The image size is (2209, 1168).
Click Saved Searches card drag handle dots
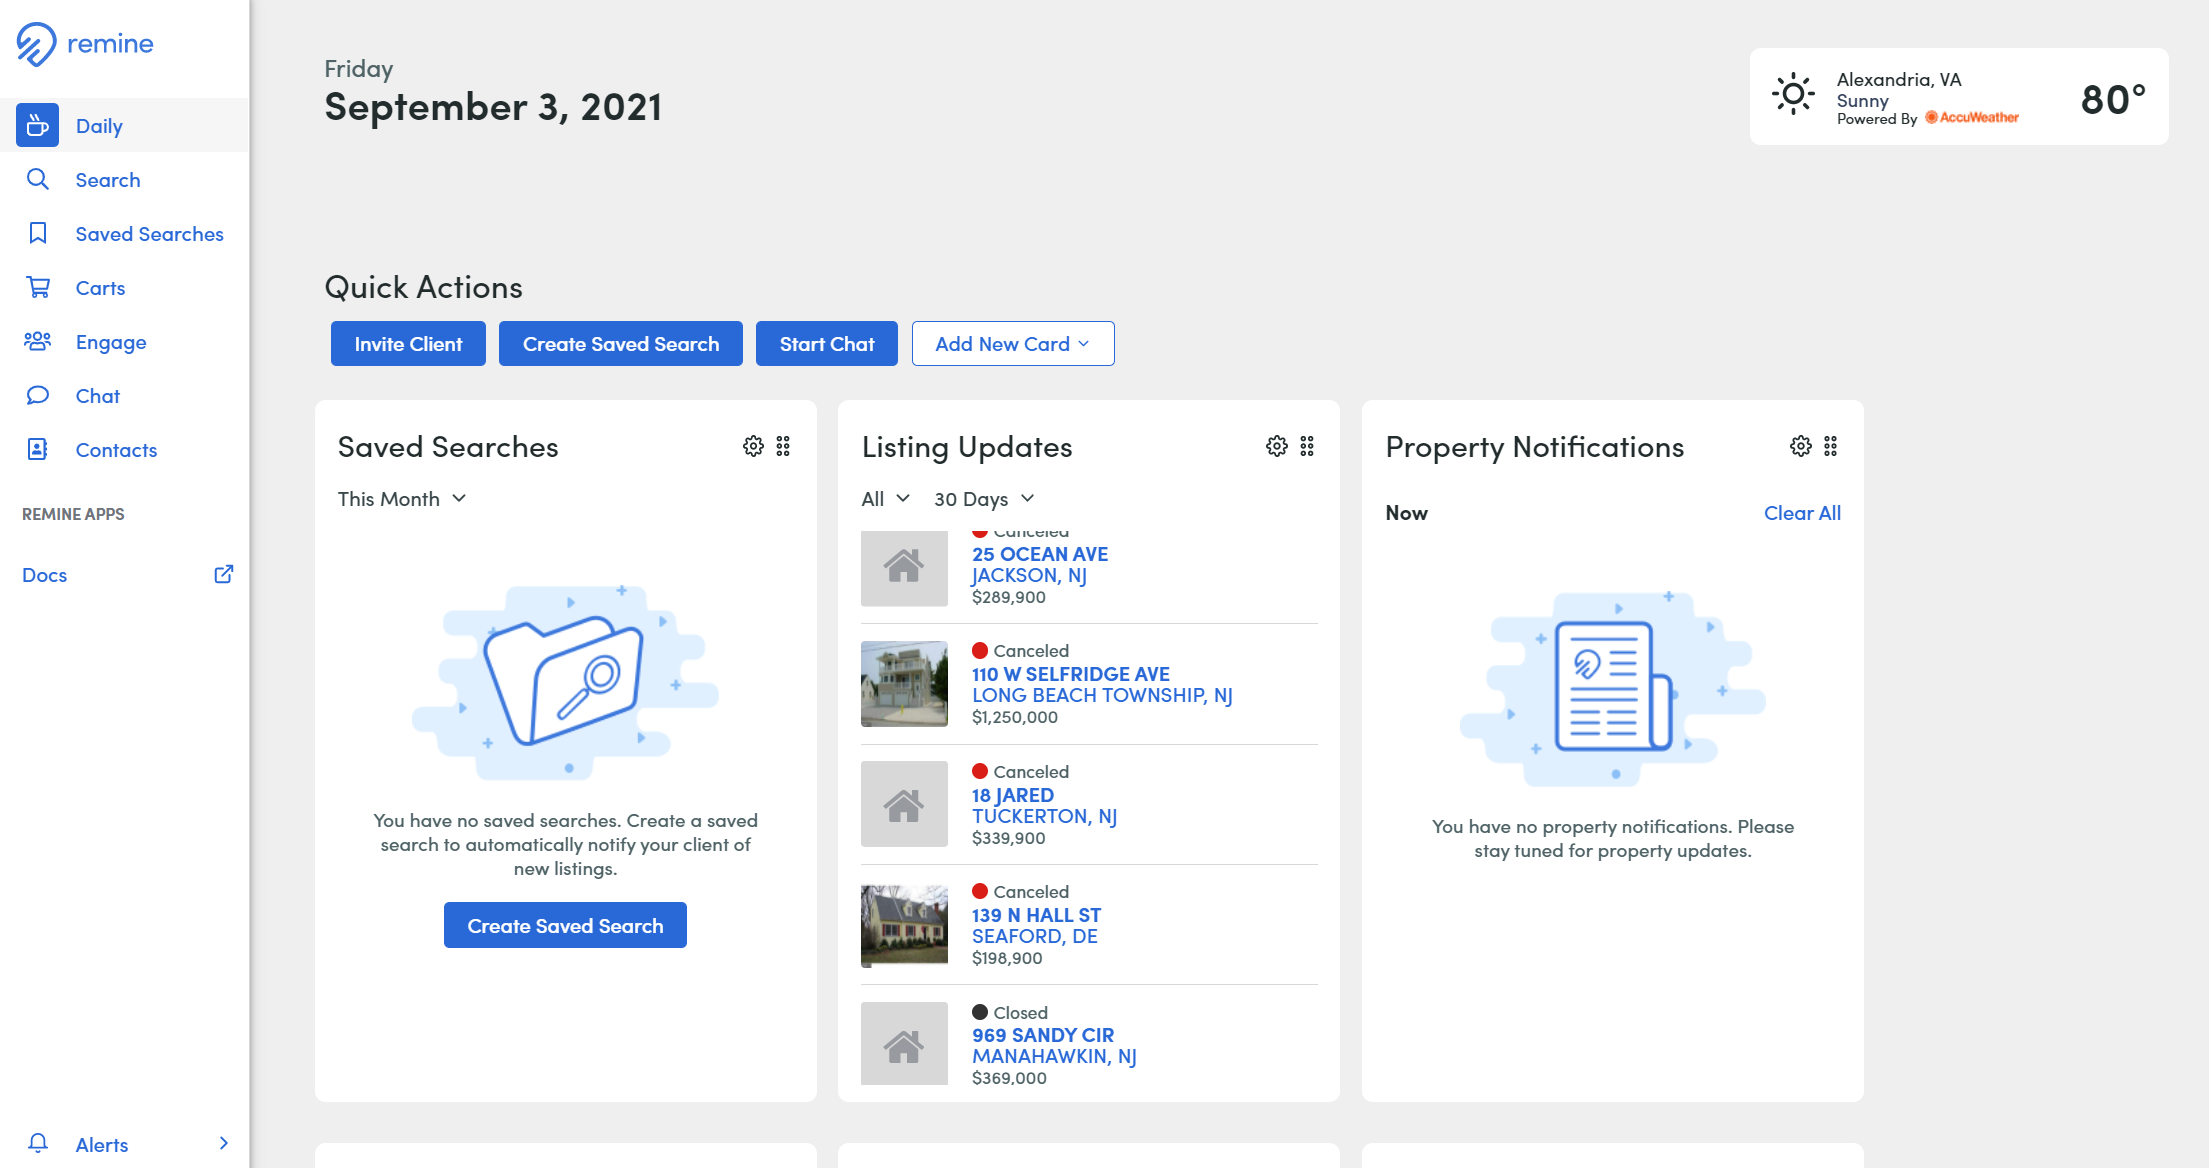[x=783, y=446]
